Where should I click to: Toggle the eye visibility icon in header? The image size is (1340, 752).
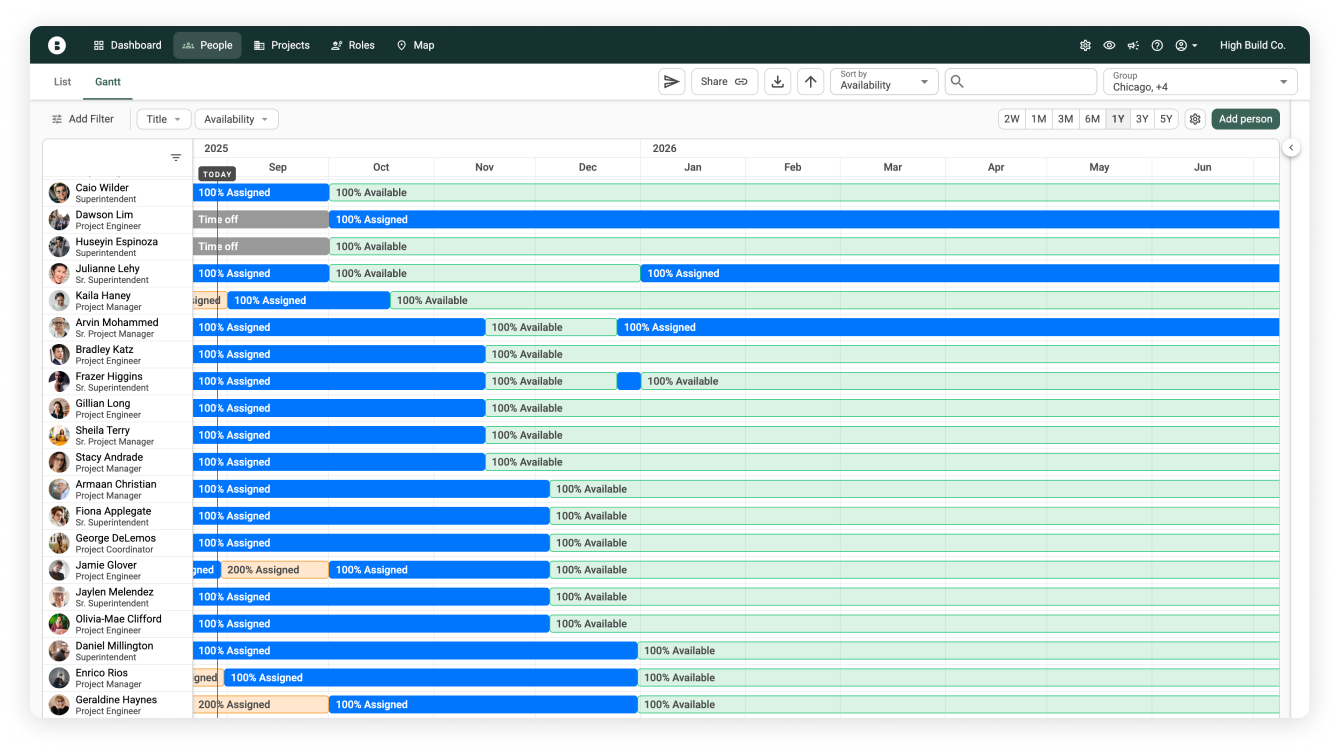click(x=1109, y=45)
